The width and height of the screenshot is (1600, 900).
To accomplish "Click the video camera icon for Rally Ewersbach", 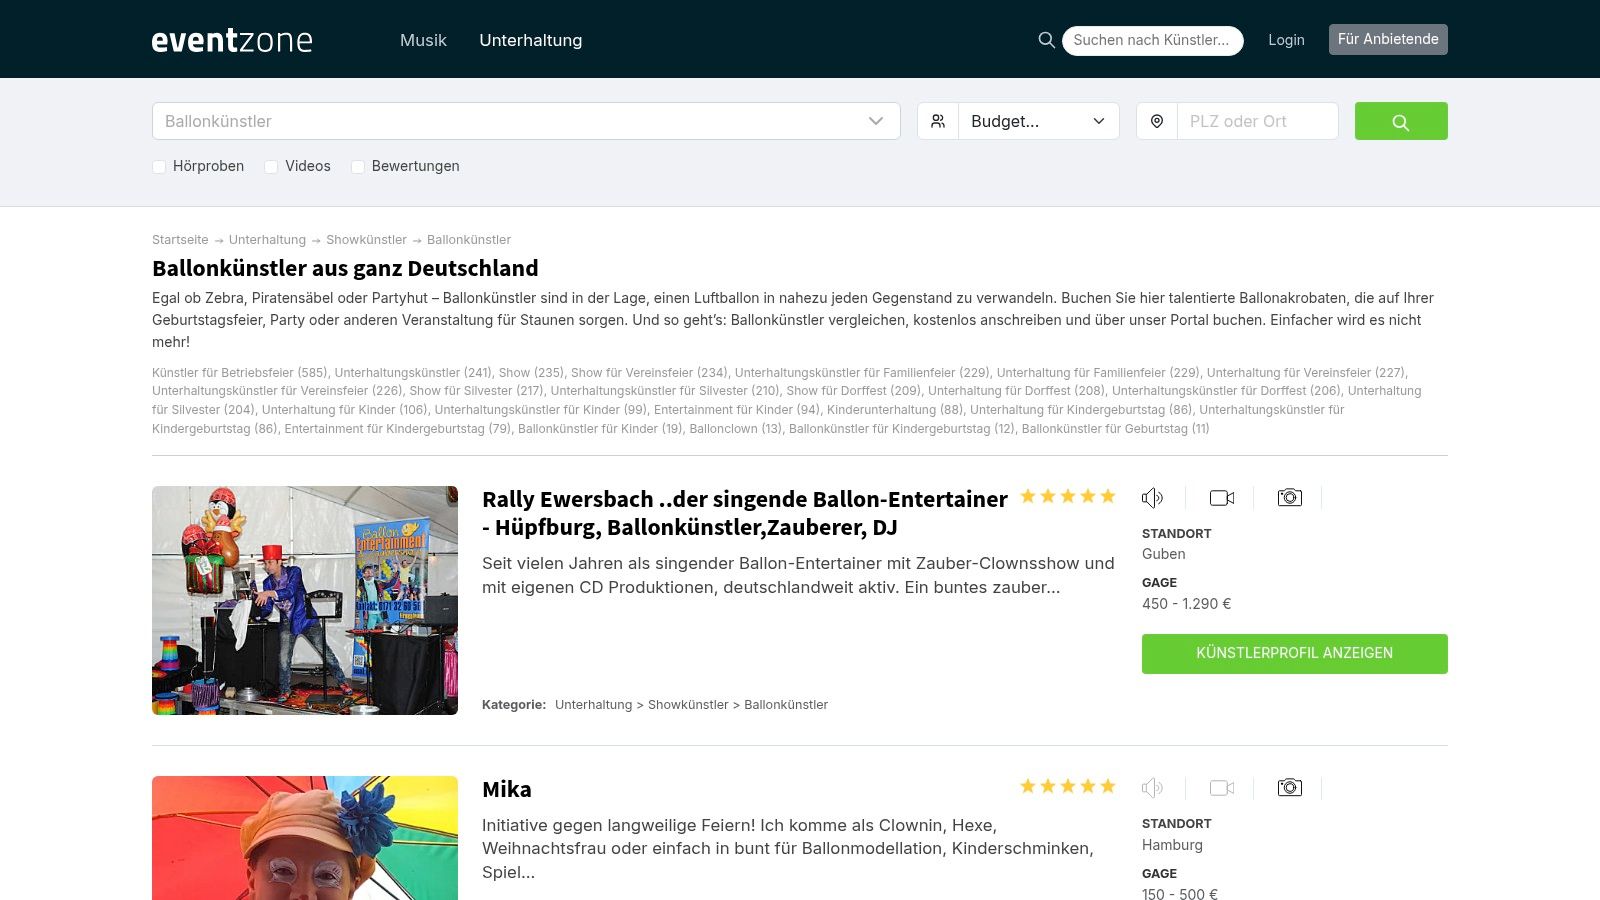I will pos(1222,497).
